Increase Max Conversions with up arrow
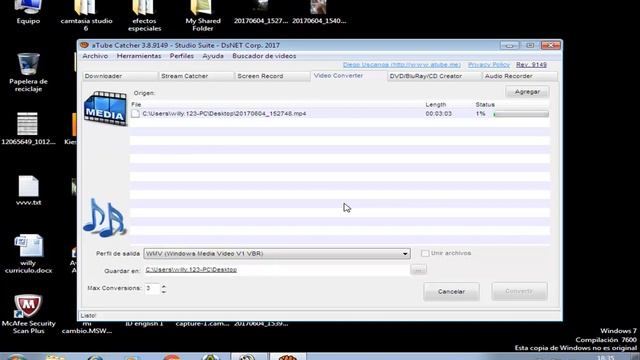 164,286
